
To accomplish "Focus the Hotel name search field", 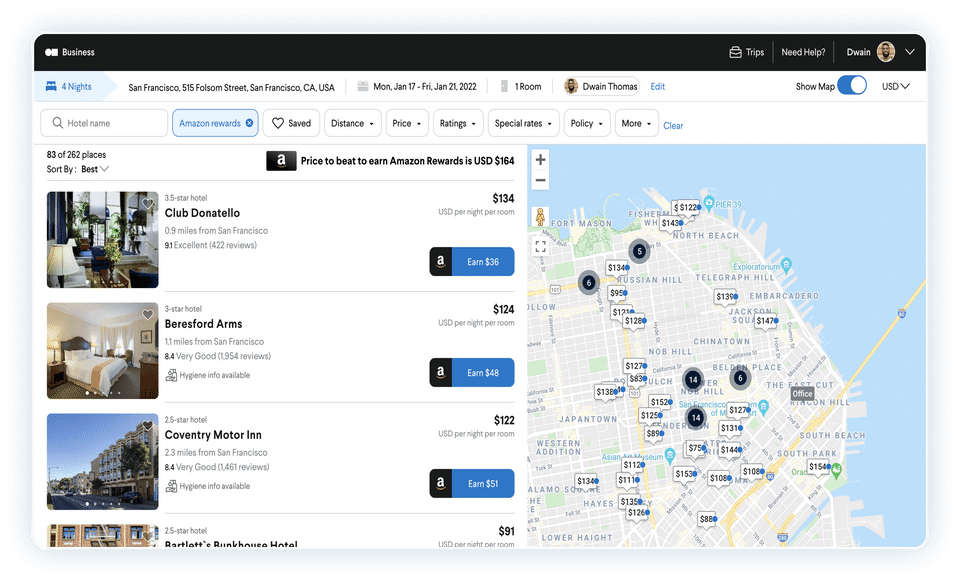I will (104, 123).
